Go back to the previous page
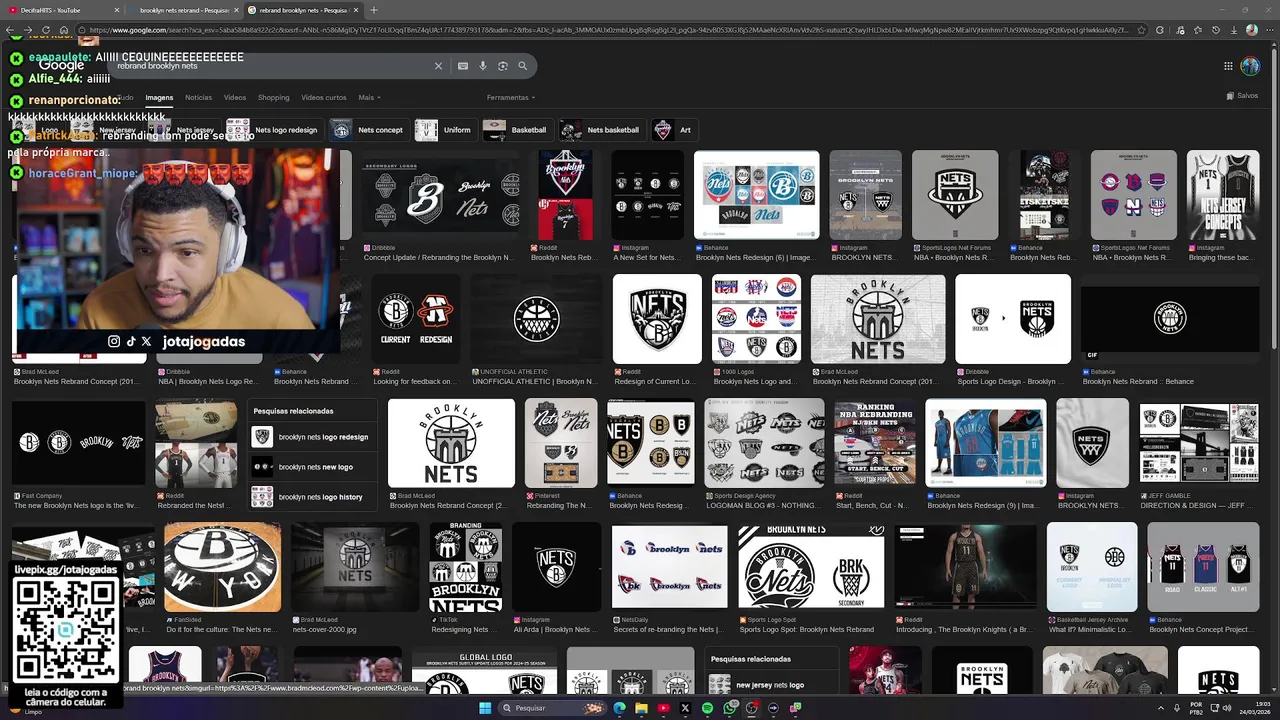The image size is (1280, 720). pyautogui.click(x=10, y=30)
